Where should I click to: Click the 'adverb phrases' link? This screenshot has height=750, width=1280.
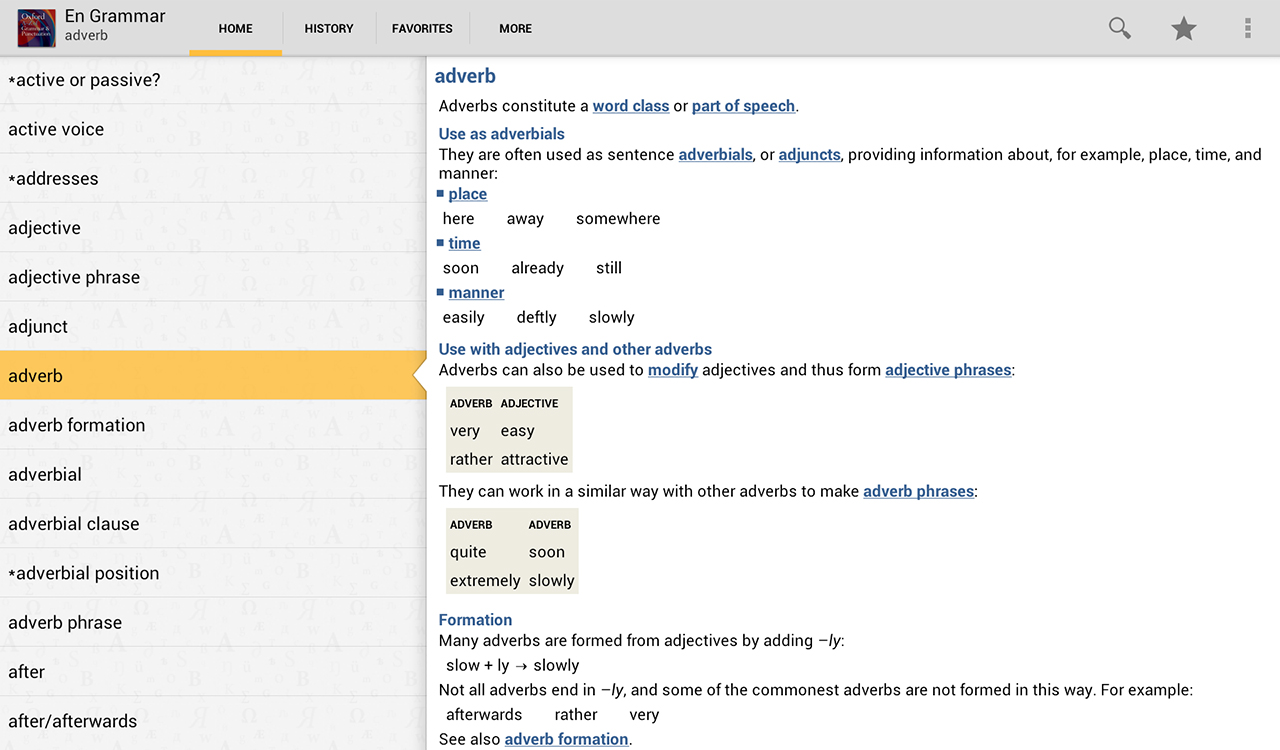point(918,491)
